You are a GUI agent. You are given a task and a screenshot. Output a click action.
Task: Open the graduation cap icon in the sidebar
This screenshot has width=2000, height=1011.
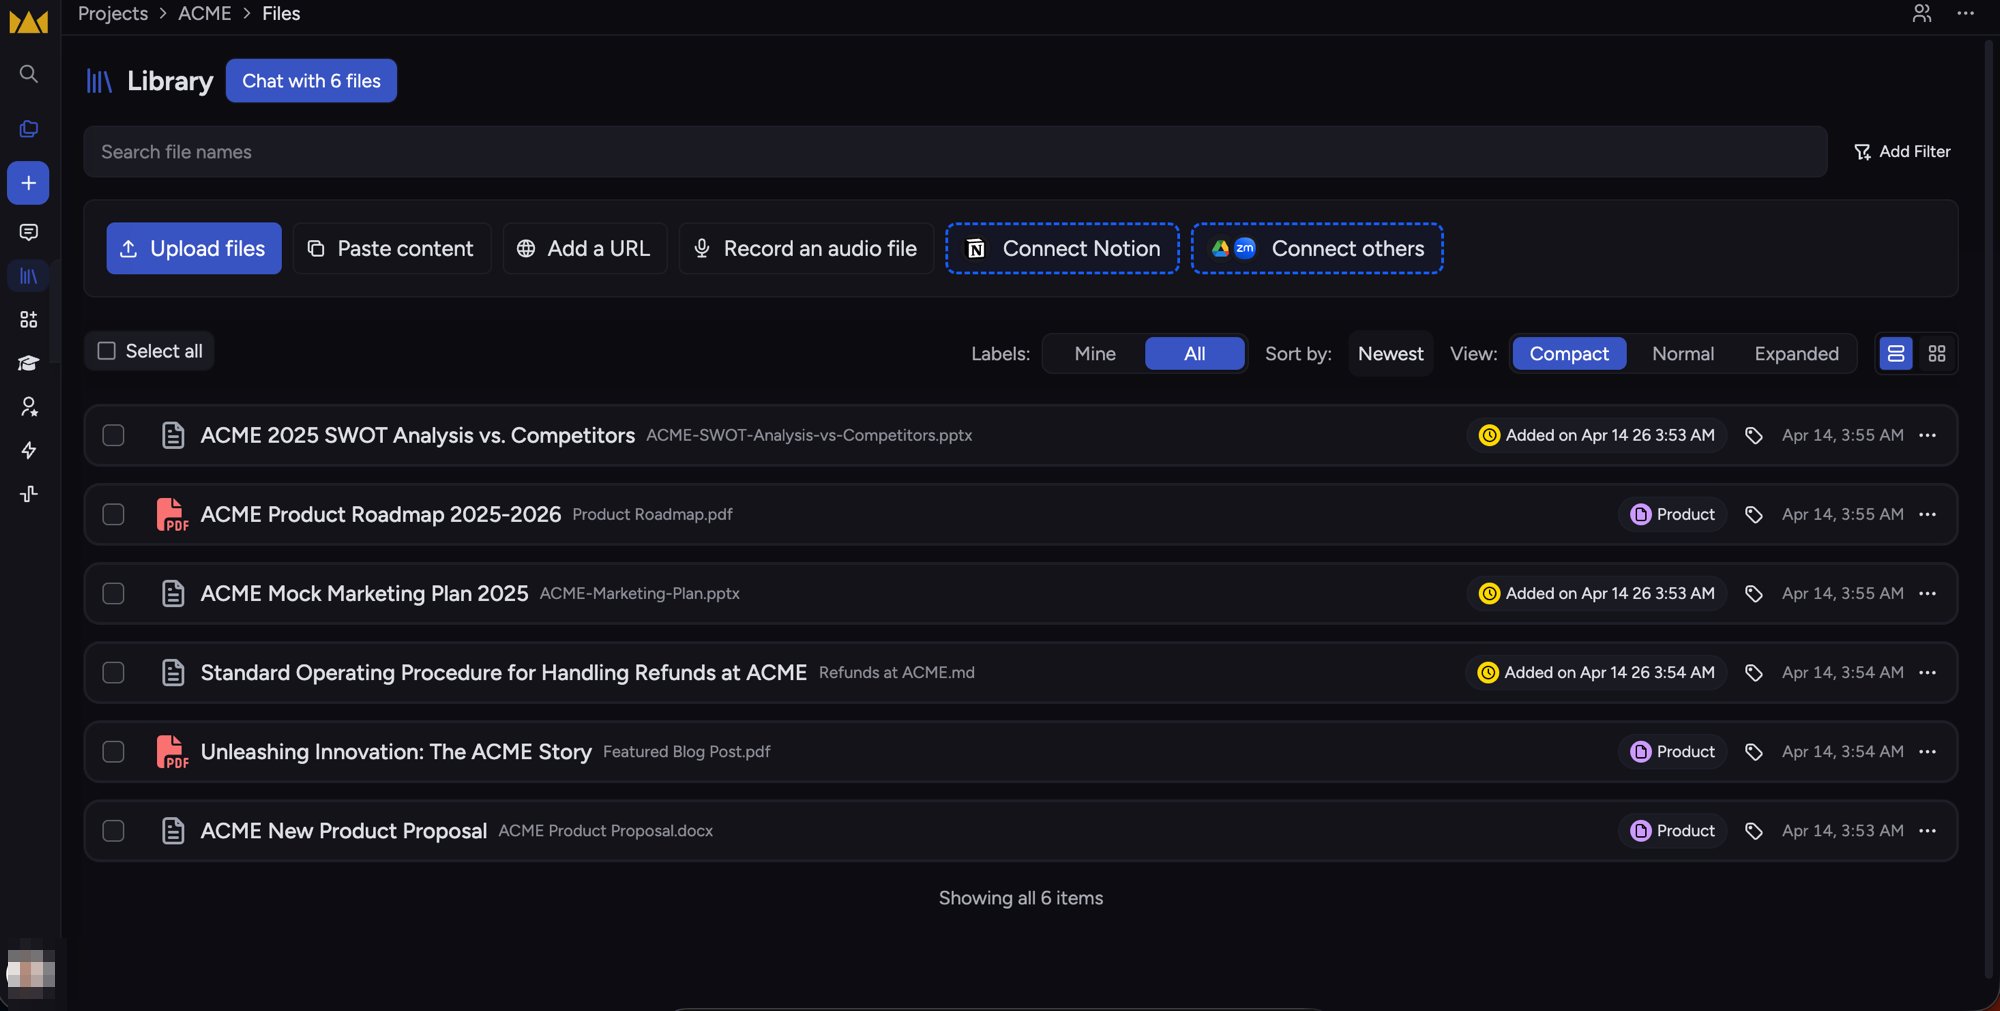(x=29, y=363)
